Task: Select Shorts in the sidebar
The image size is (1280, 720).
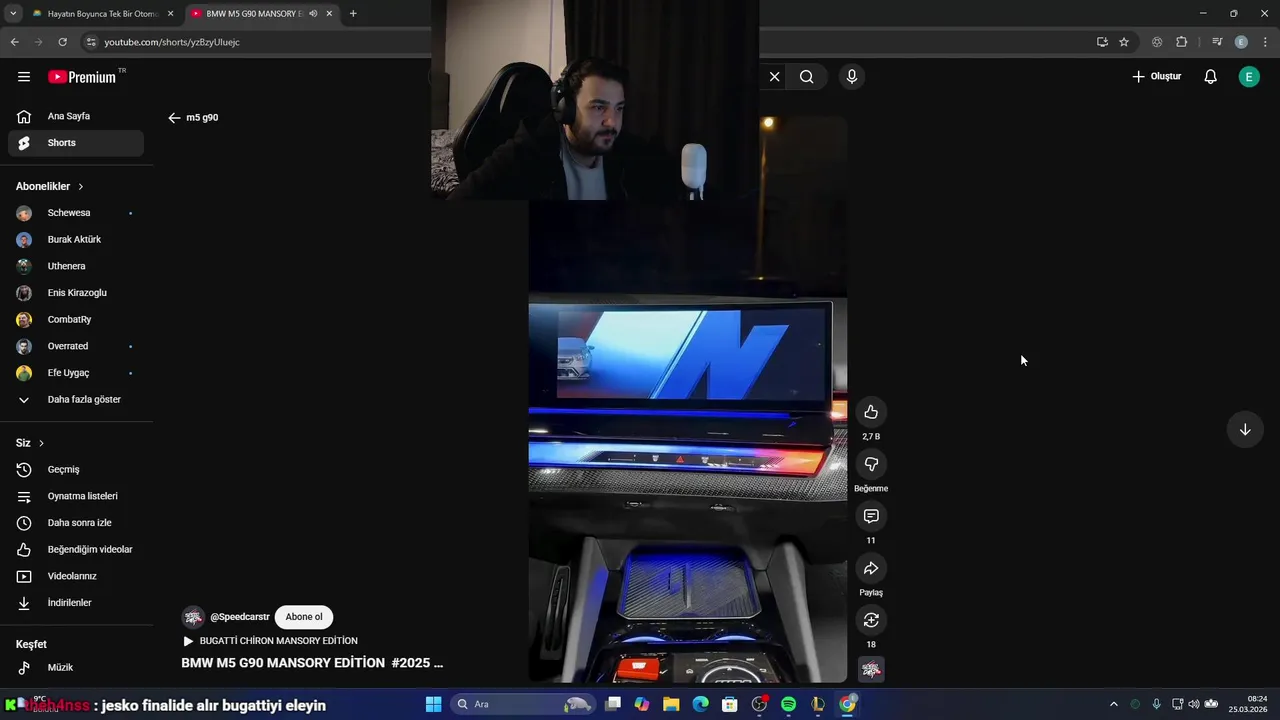Action: pyautogui.click(x=76, y=143)
